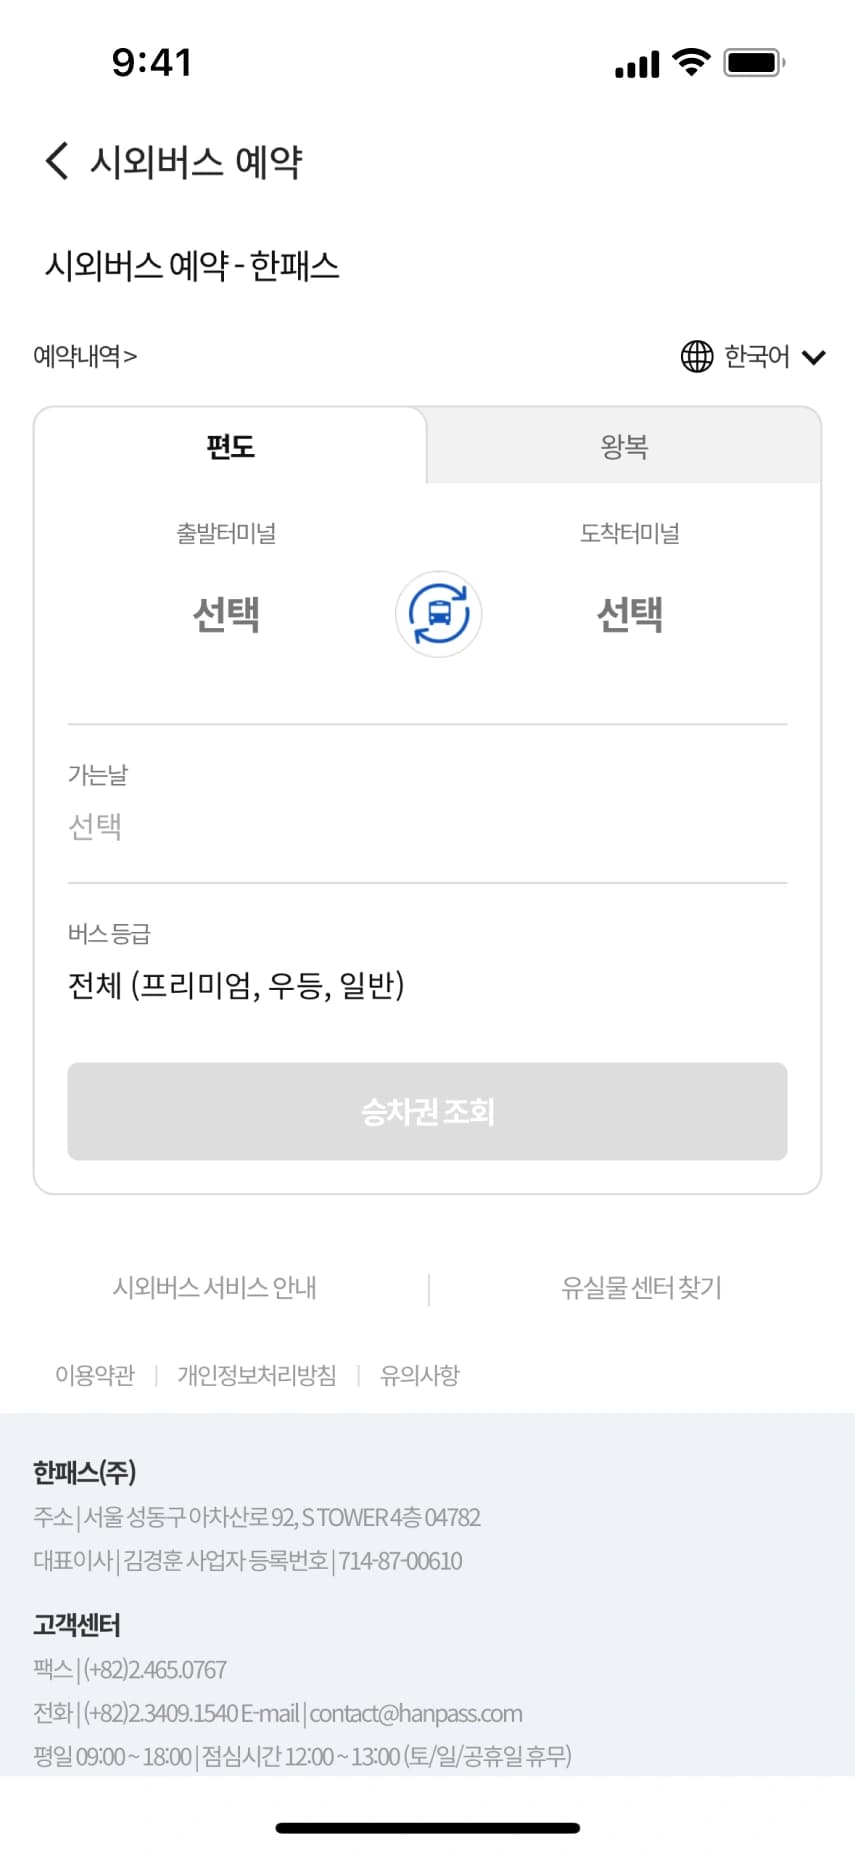Expand the 한국어 language dropdown chevron
Viewport: 855px width, 1854px height.
tap(814, 357)
